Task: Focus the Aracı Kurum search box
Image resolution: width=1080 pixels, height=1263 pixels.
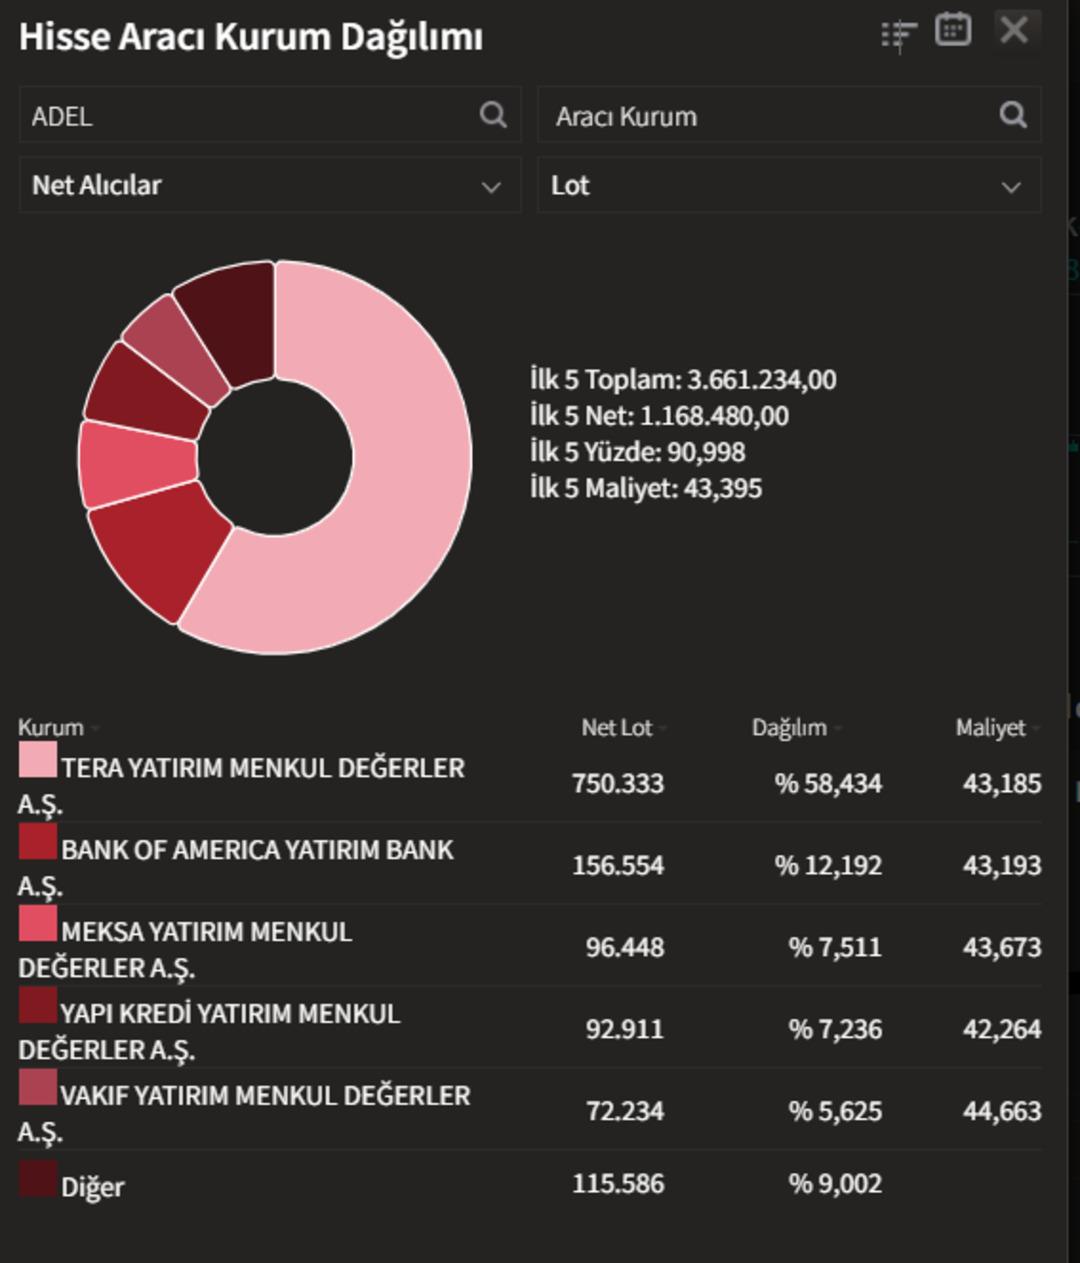Action: coord(770,115)
